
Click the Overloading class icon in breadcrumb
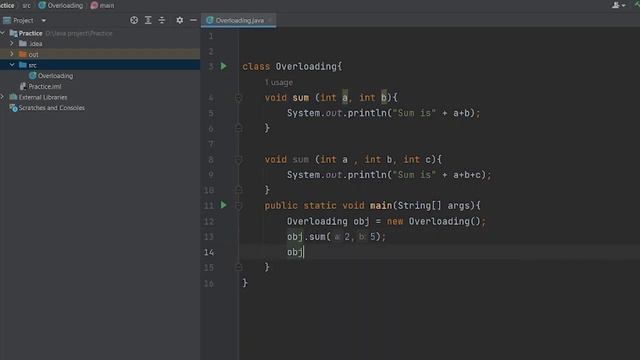42,5
